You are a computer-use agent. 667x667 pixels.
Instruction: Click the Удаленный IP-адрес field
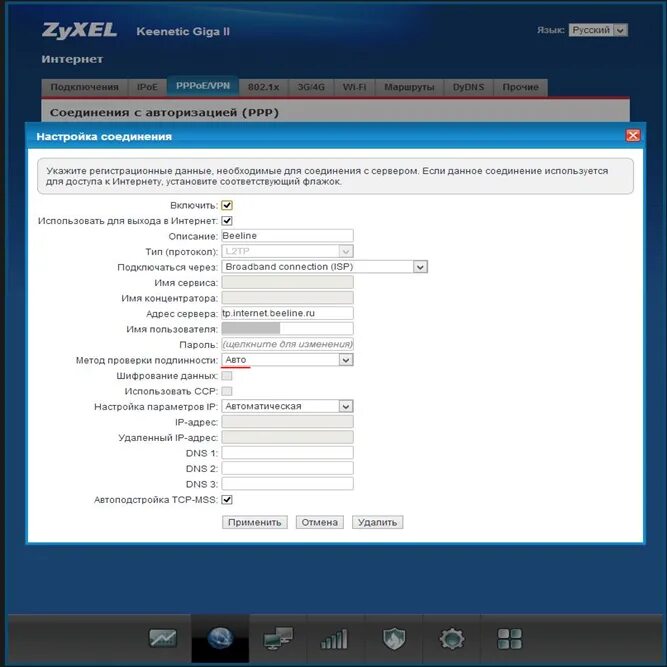pyautogui.click(x=287, y=437)
